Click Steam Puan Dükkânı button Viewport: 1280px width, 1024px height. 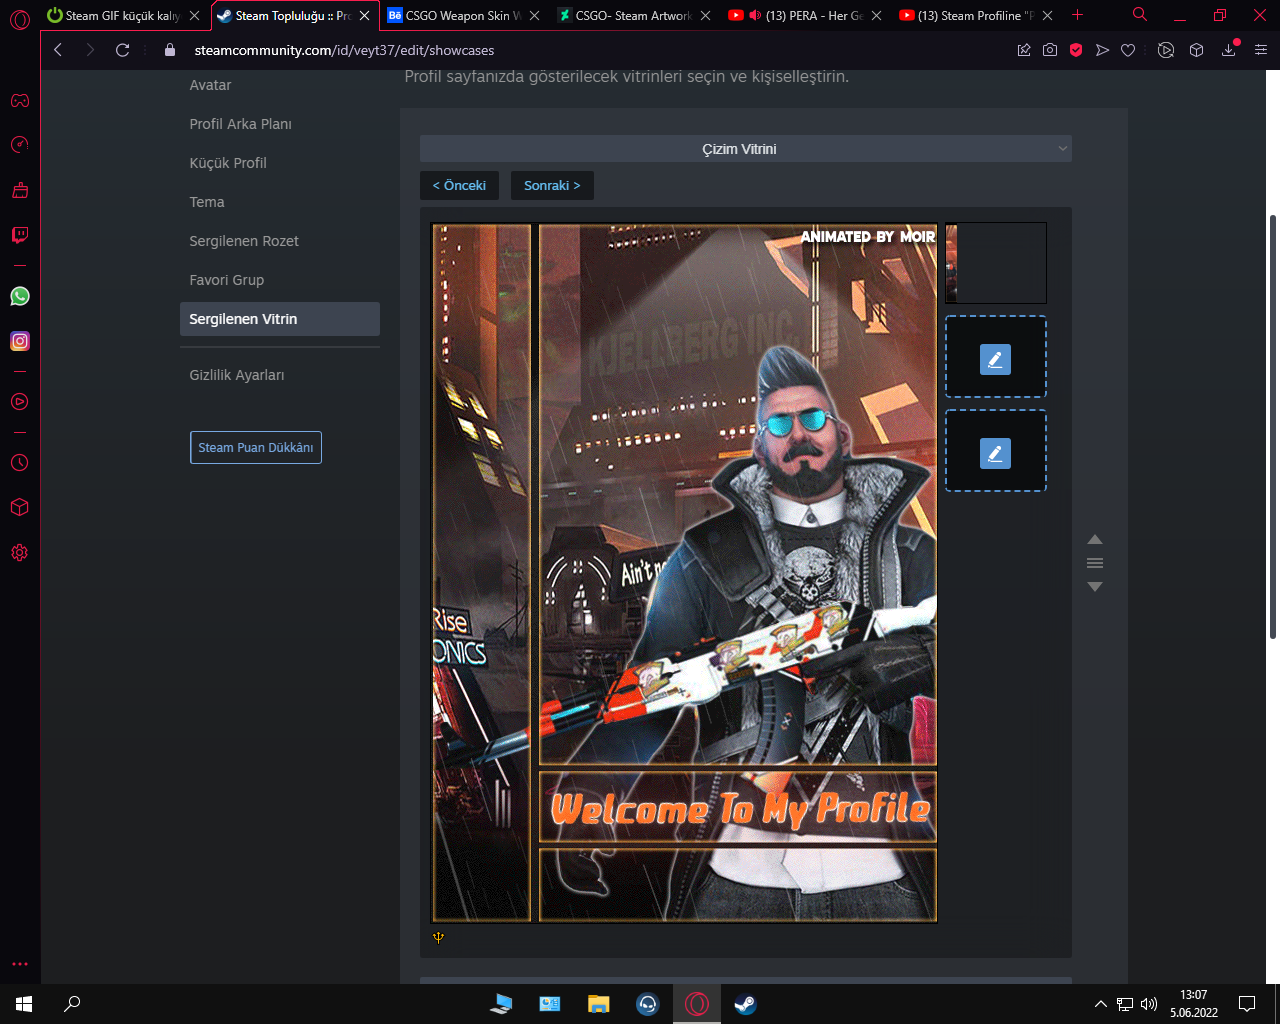coord(256,447)
